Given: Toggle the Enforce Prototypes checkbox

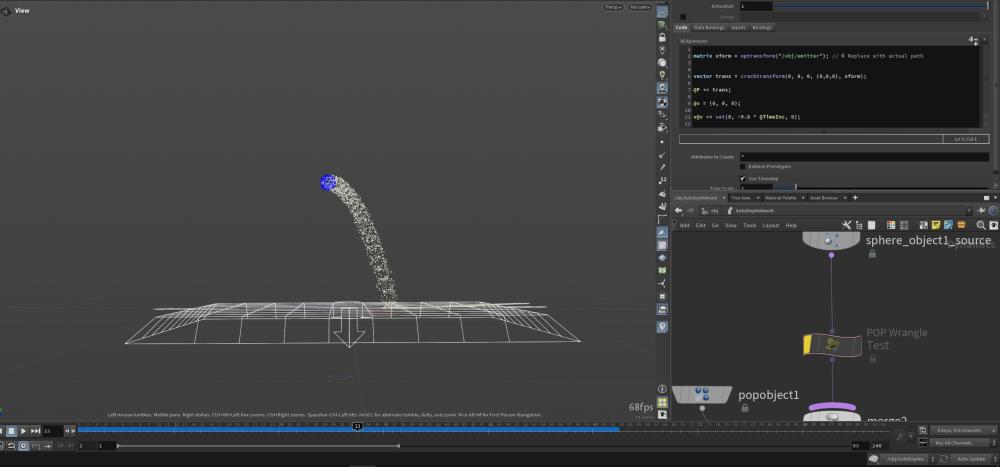Looking at the screenshot, I should click(743, 167).
